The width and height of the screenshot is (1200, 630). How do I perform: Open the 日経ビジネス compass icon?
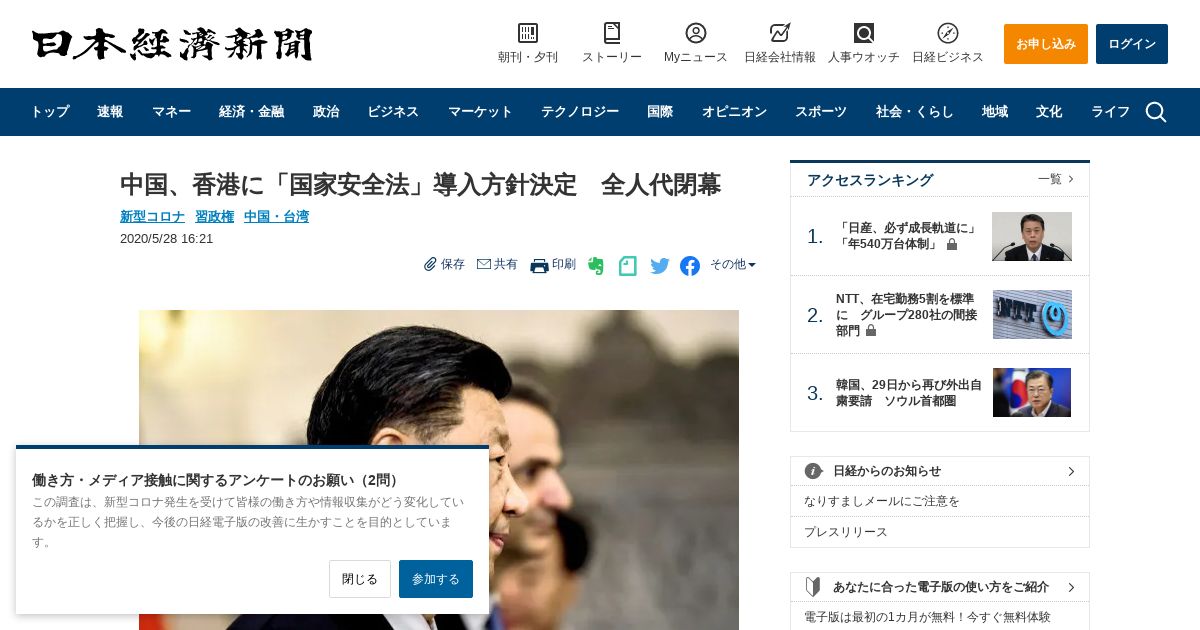point(948,33)
